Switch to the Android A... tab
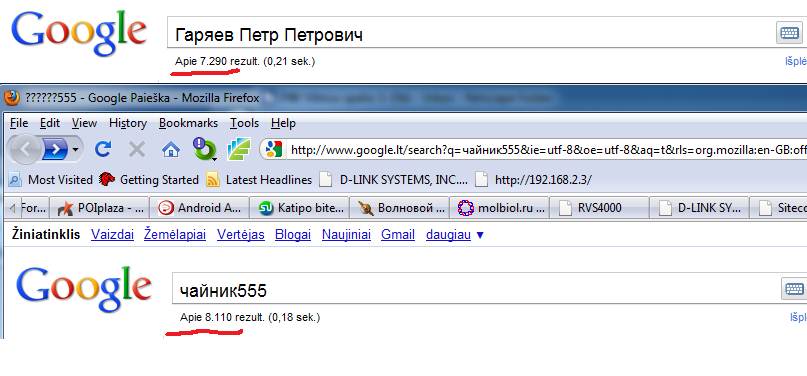Viewport: 807px width, 376px height. (x=199, y=208)
